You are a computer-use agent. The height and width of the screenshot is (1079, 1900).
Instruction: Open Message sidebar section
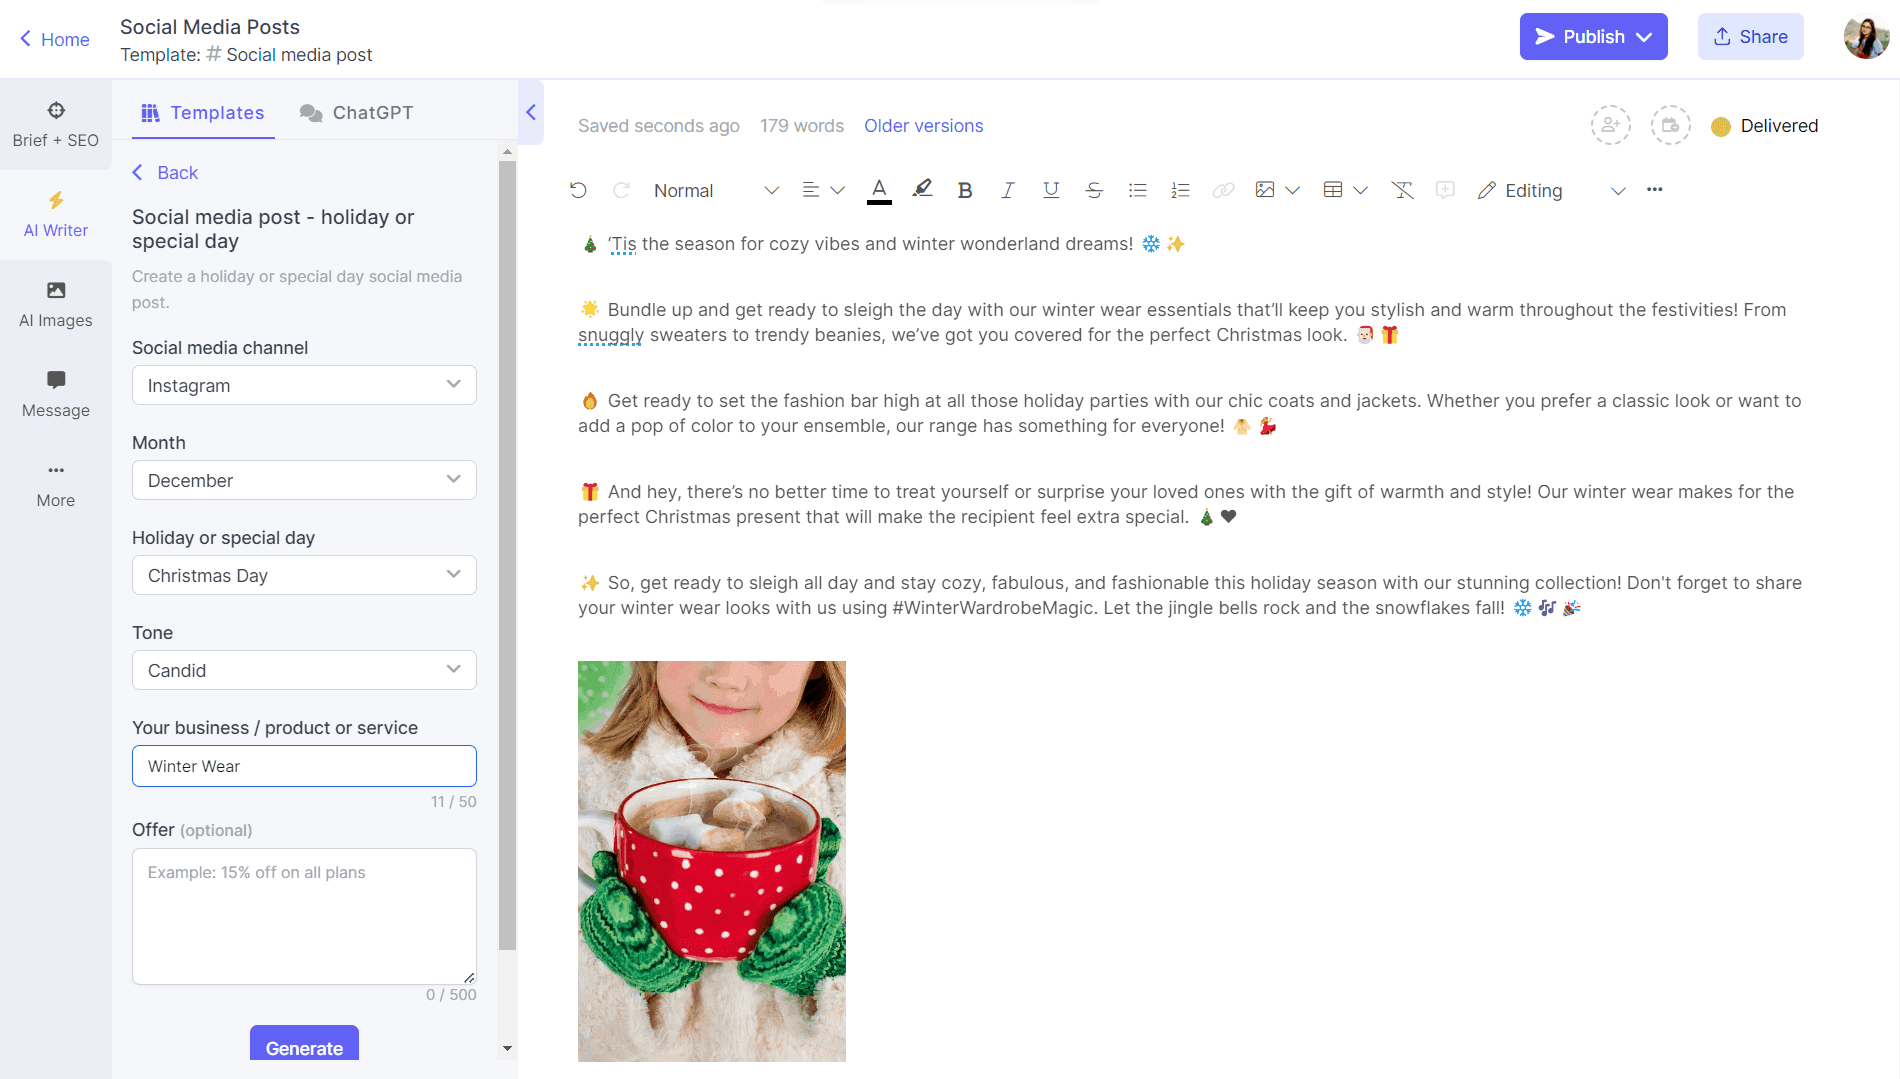[56, 395]
